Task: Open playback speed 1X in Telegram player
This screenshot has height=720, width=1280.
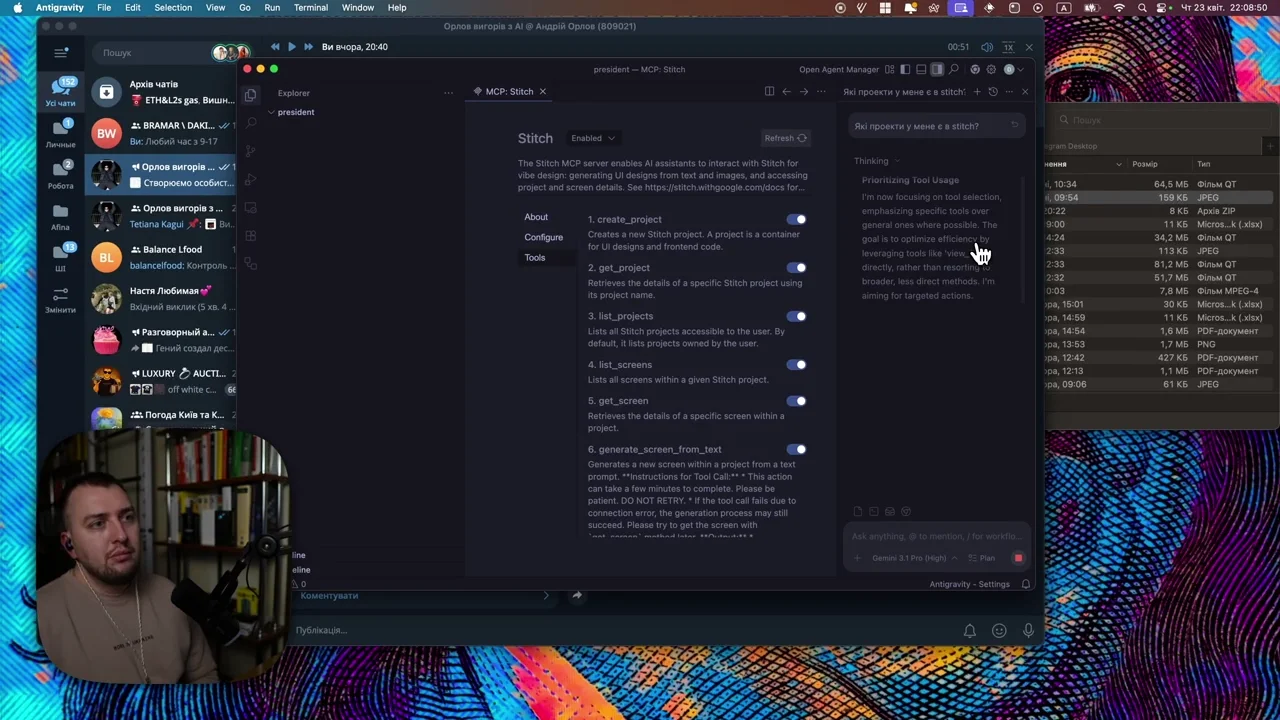Action: [1008, 47]
